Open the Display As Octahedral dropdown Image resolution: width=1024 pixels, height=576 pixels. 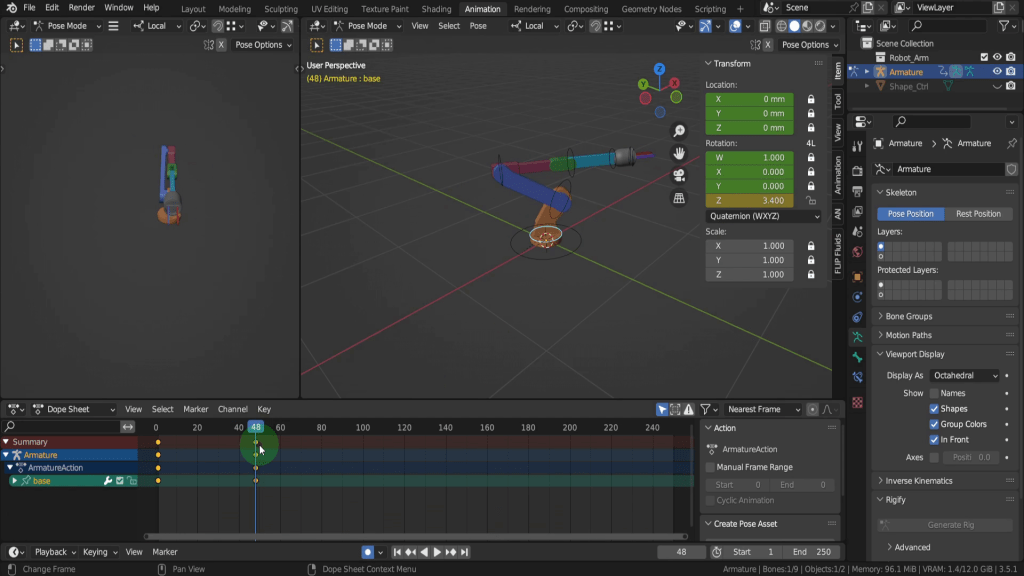pyautogui.click(x=964, y=375)
